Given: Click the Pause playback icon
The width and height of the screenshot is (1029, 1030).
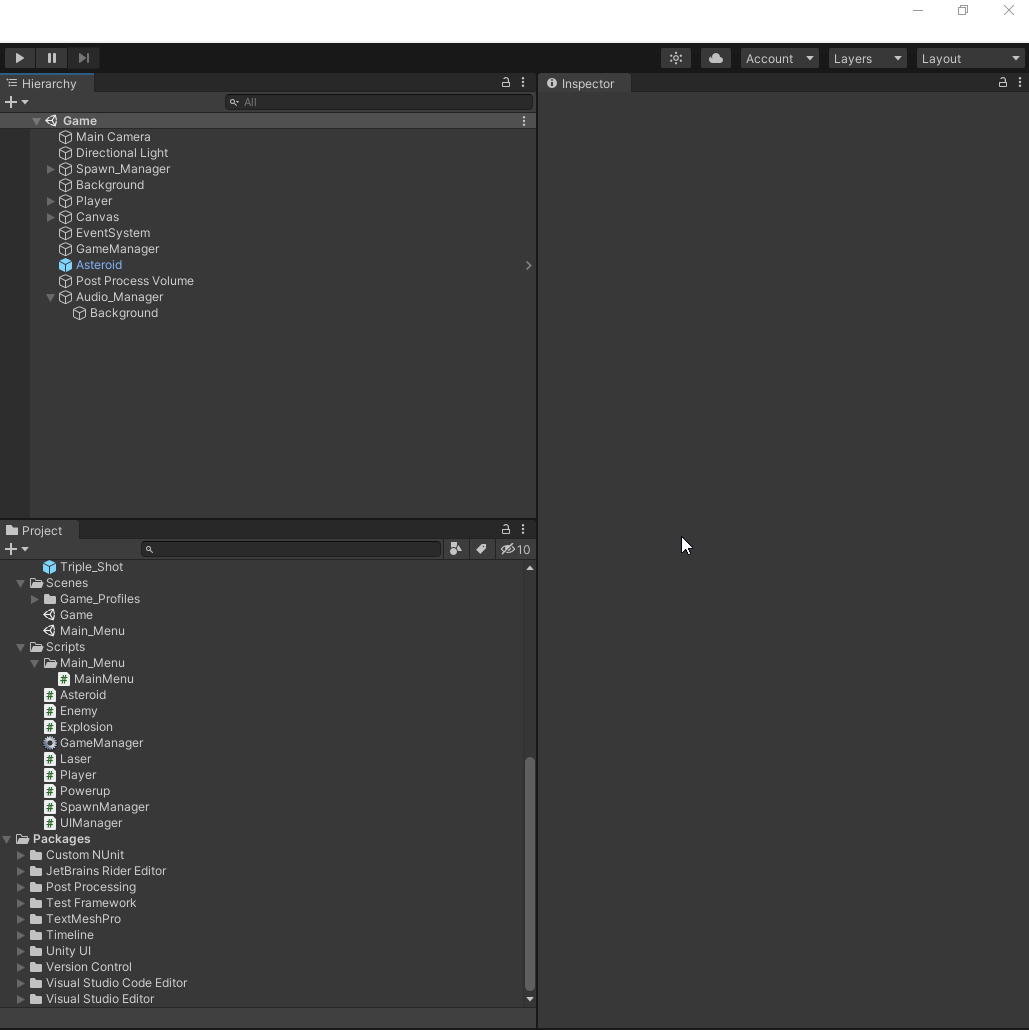Looking at the screenshot, I should pyautogui.click(x=51, y=57).
